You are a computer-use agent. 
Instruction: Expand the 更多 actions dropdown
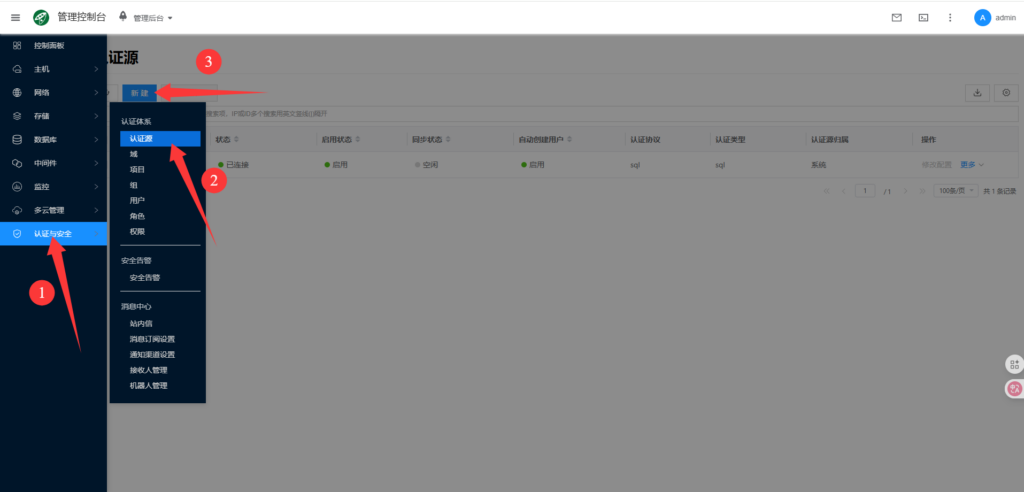coord(972,164)
